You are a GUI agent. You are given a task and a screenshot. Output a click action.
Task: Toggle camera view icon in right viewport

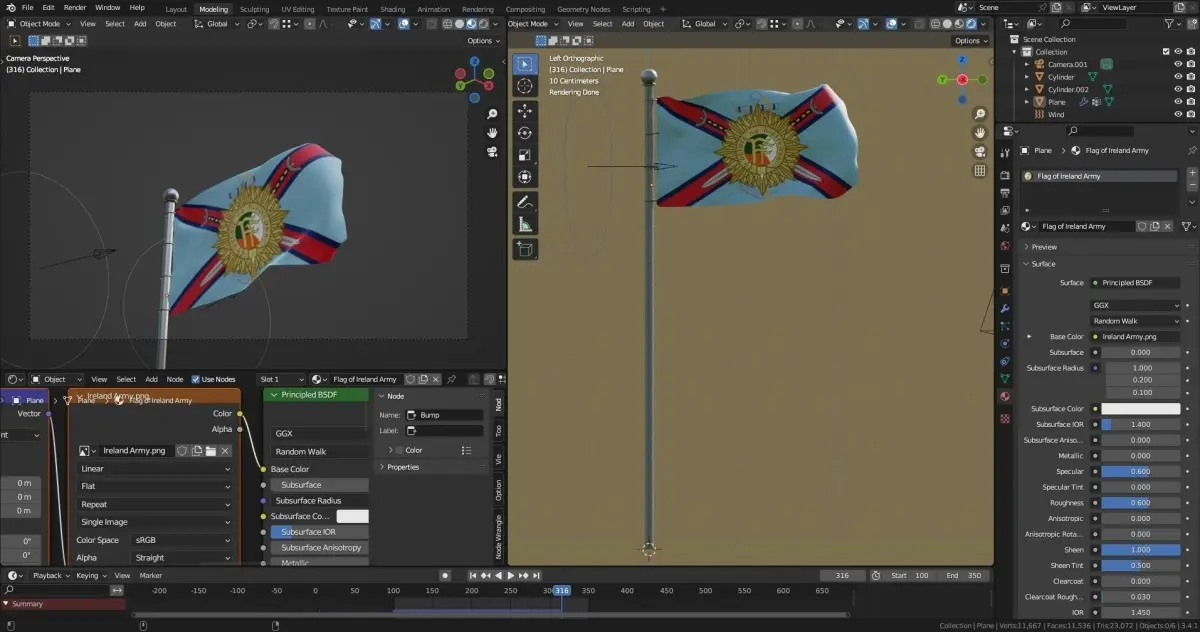point(980,152)
